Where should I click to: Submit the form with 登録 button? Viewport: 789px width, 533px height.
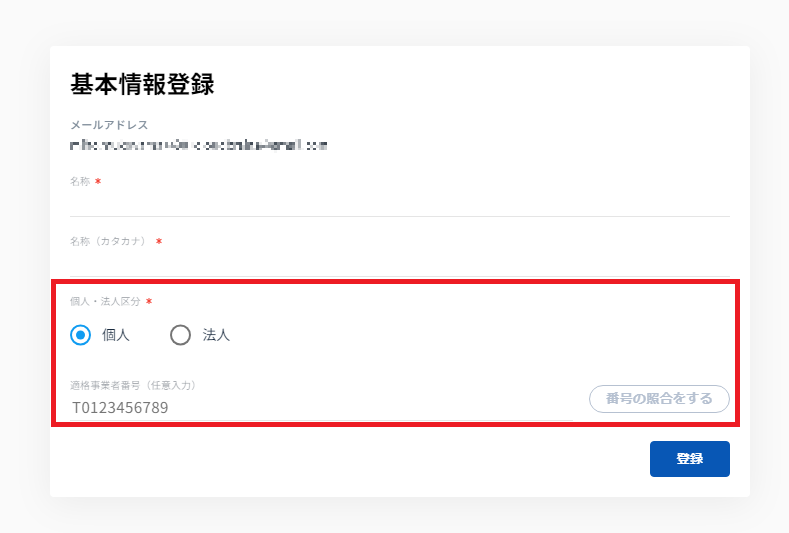tap(689, 459)
